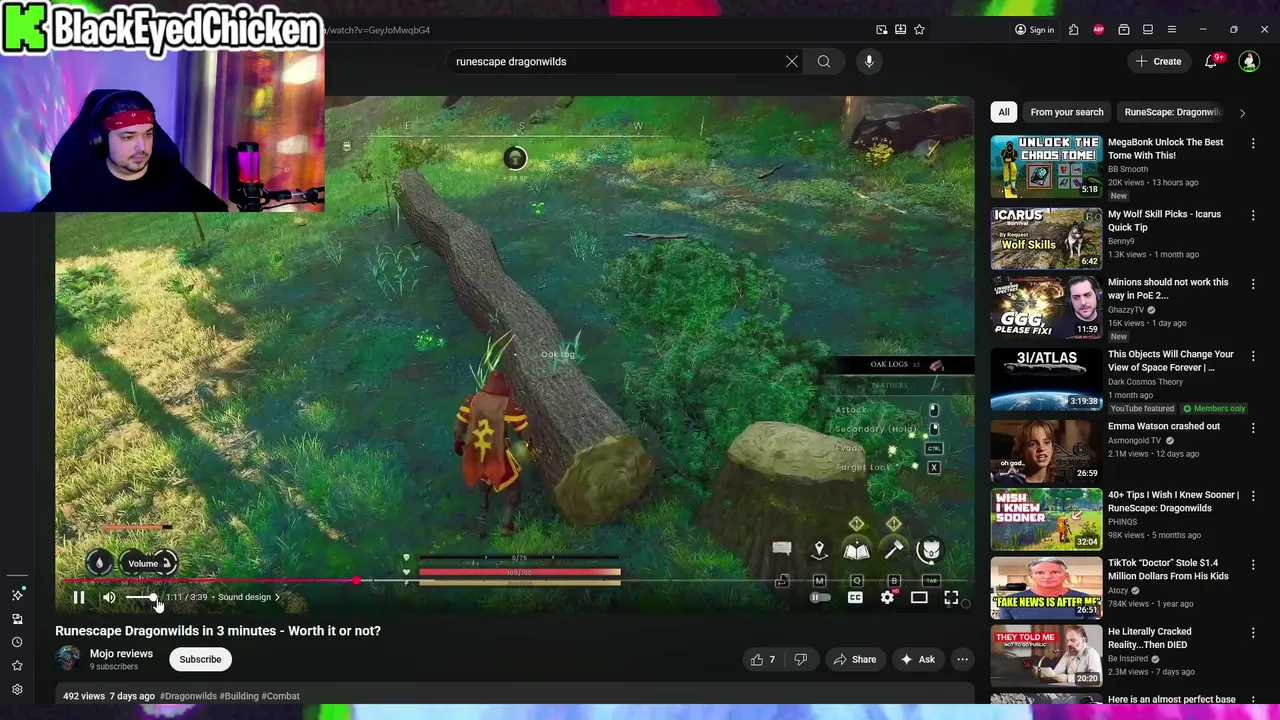Image resolution: width=1280 pixels, height=720 pixels.
Task: Open options for Minions PoE video
Action: click(x=1253, y=284)
